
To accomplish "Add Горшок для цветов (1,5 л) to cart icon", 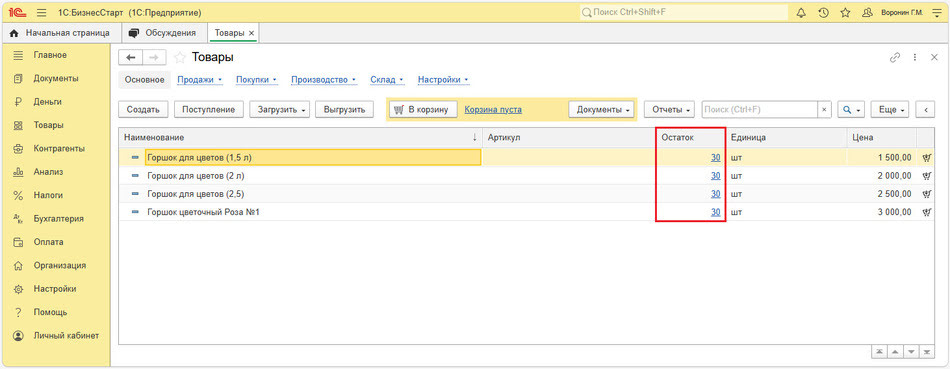I will point(926,158).
